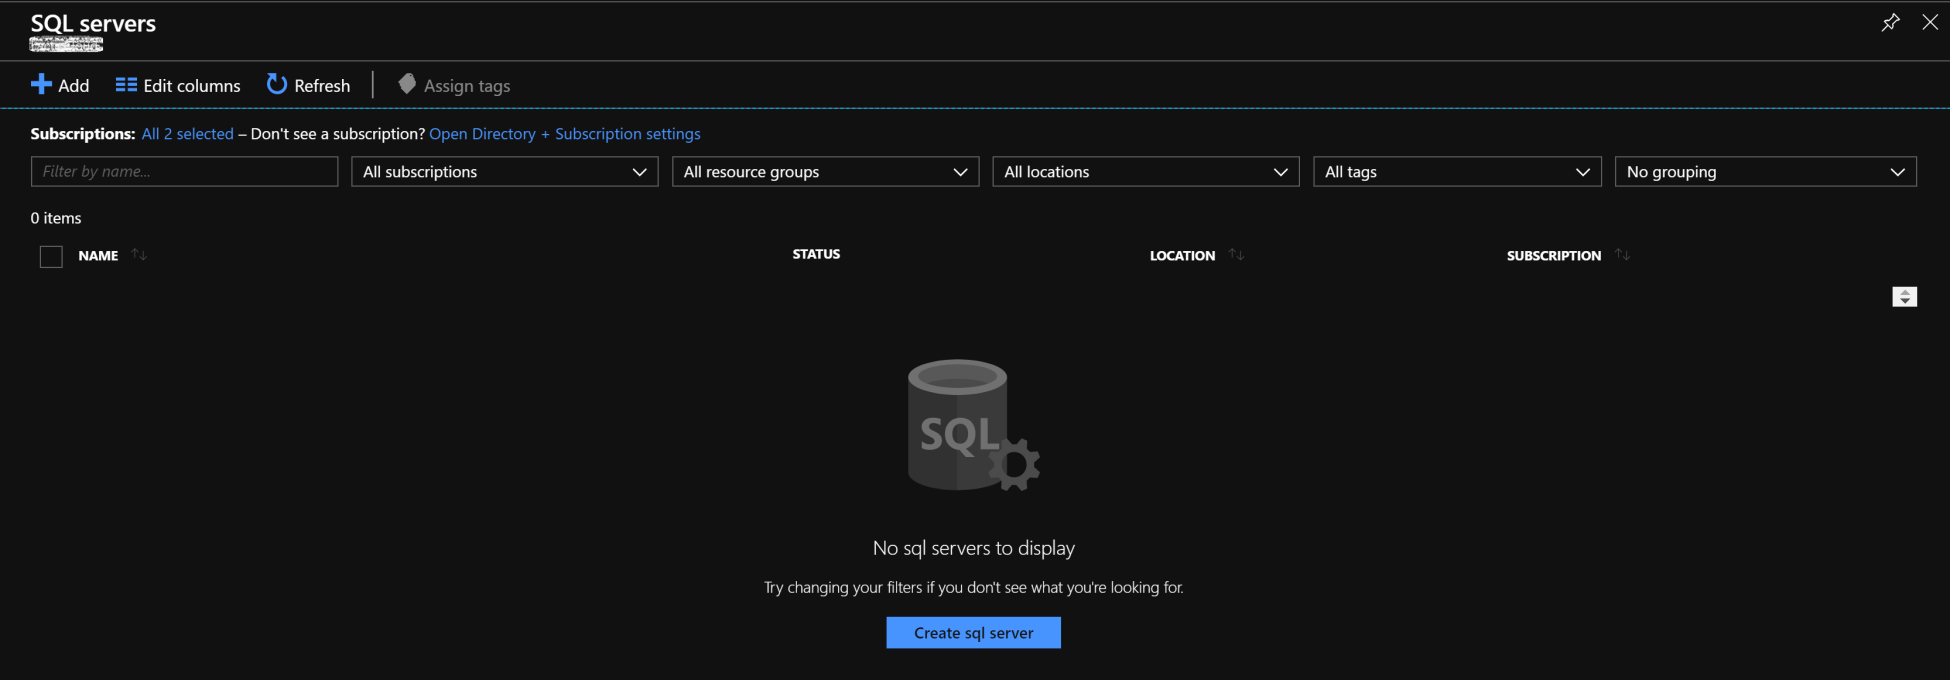The width and height of the screenshot is (1950, 680).
Task: Refresh the SQL servers list
Action: [x=308, y=86]
